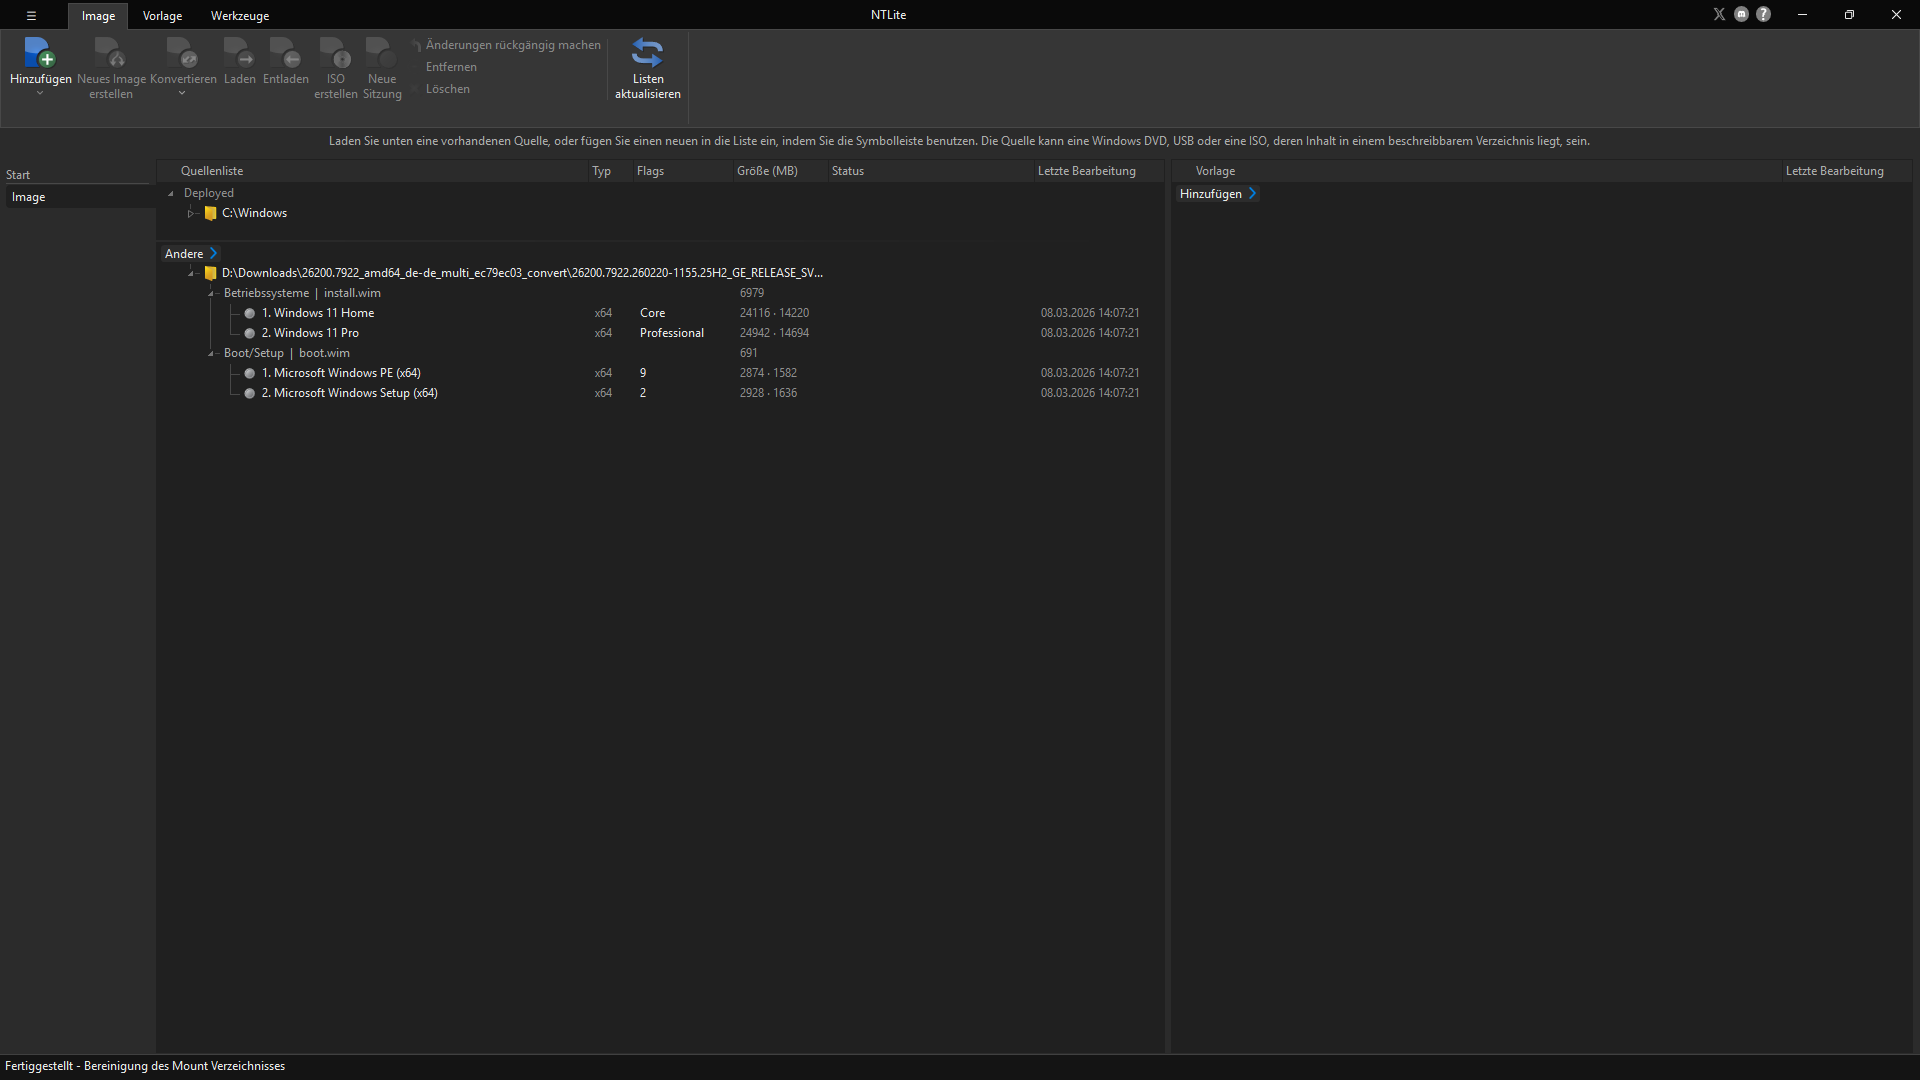This screenshot has height=1080, width=1920.
Task: Open the help question-mark icon
Action: click(x=1764, y=15)
